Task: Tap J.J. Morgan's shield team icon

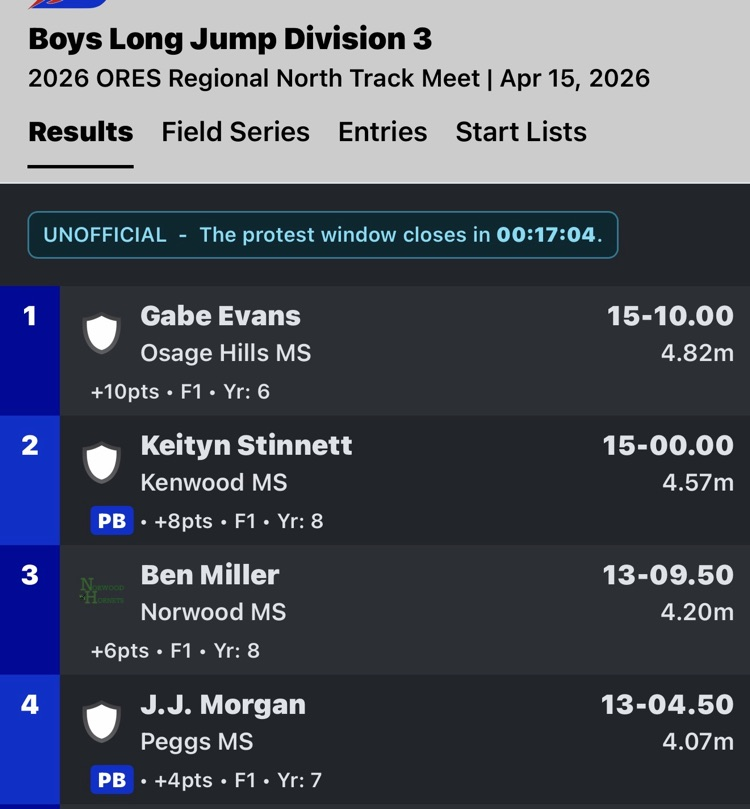Action: pos(101,722)
